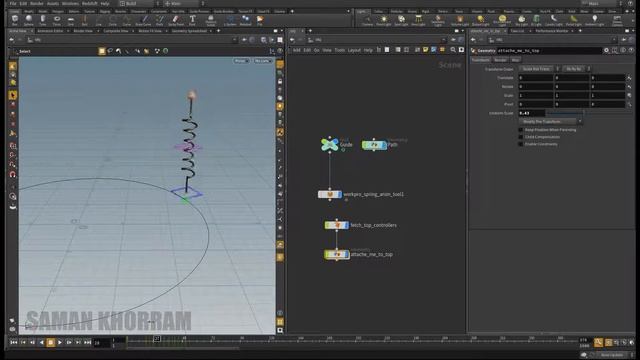Toggle Enable Constraints checkbox

click(x=520, y=144)
